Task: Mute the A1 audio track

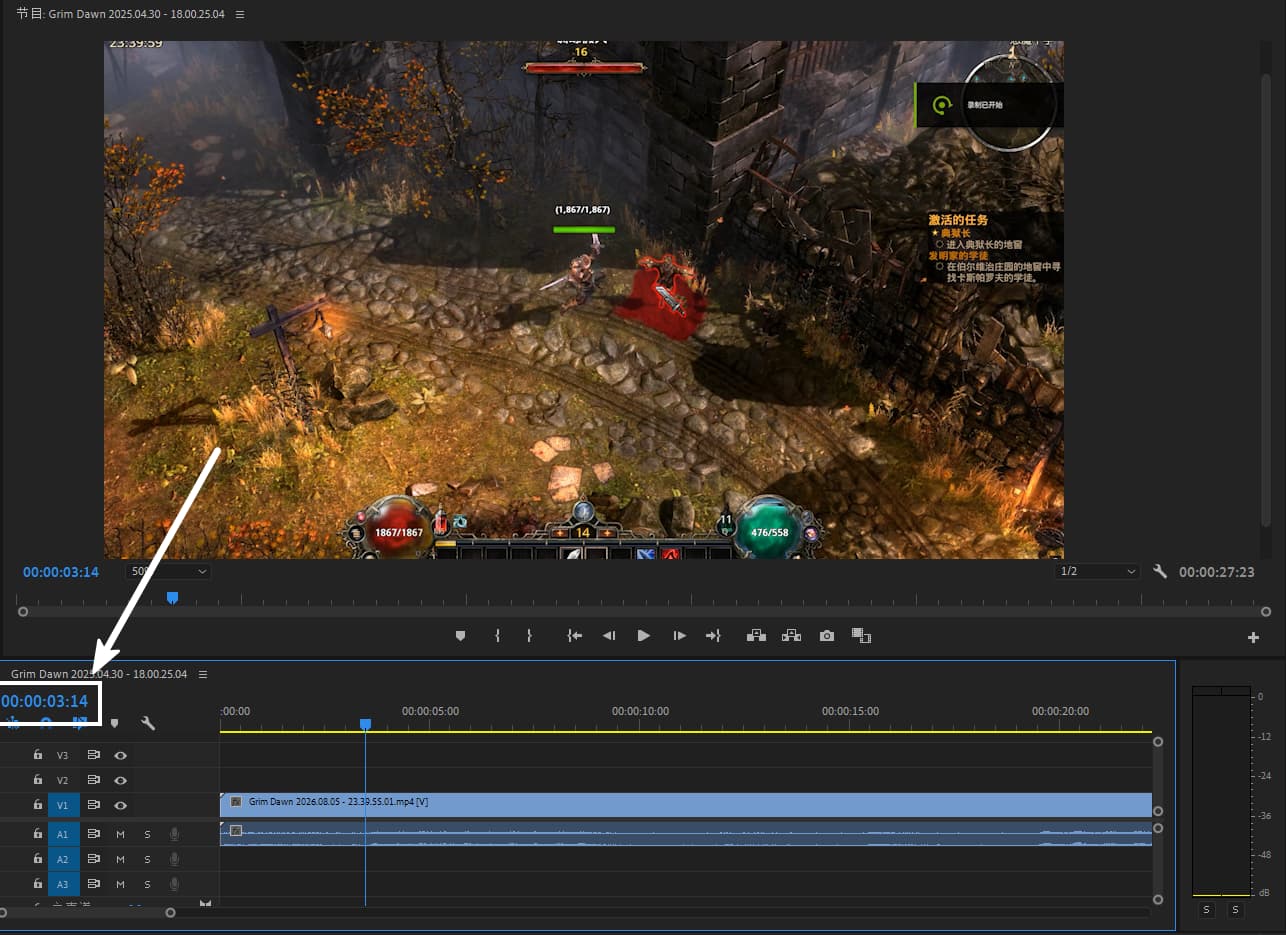Action: [120, 834]
